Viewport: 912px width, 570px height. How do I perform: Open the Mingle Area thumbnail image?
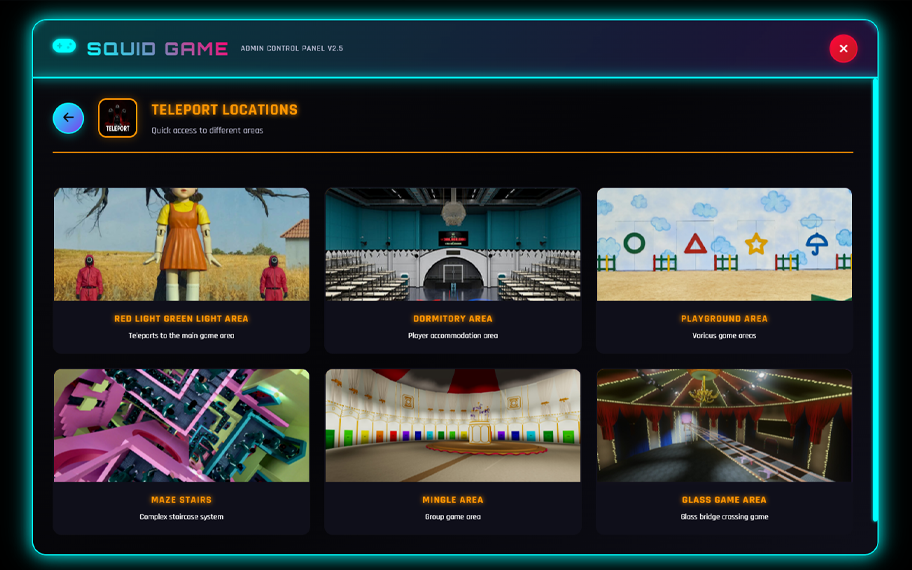point(453,425)
